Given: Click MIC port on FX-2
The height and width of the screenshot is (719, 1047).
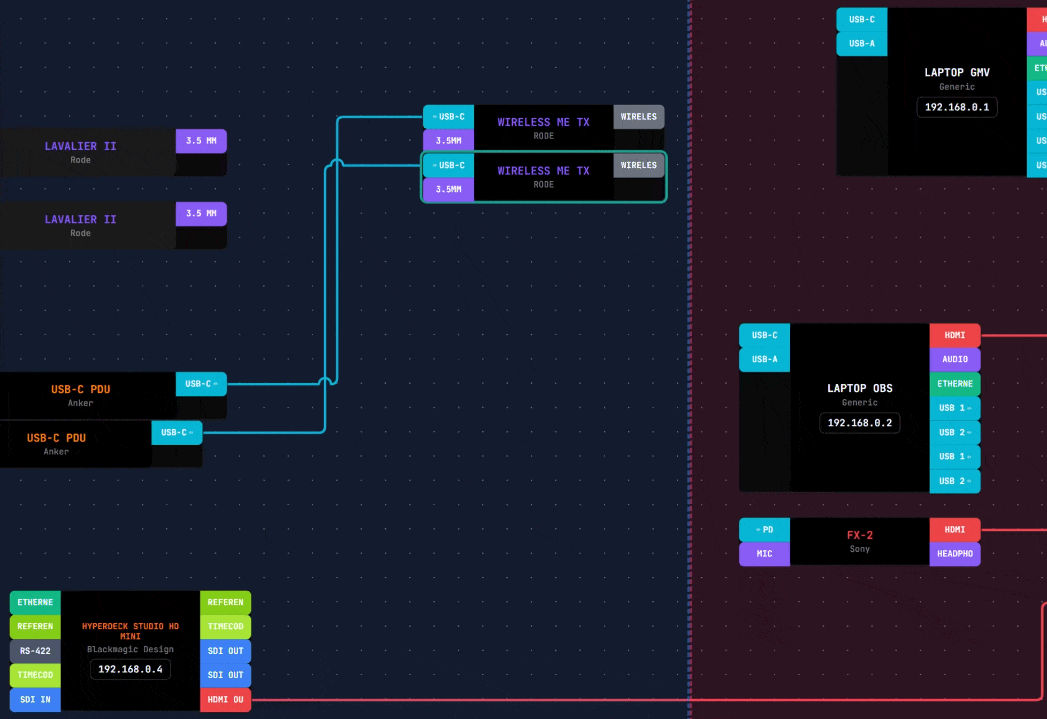Looking at the screenshot, I should (x=764, y=553).
